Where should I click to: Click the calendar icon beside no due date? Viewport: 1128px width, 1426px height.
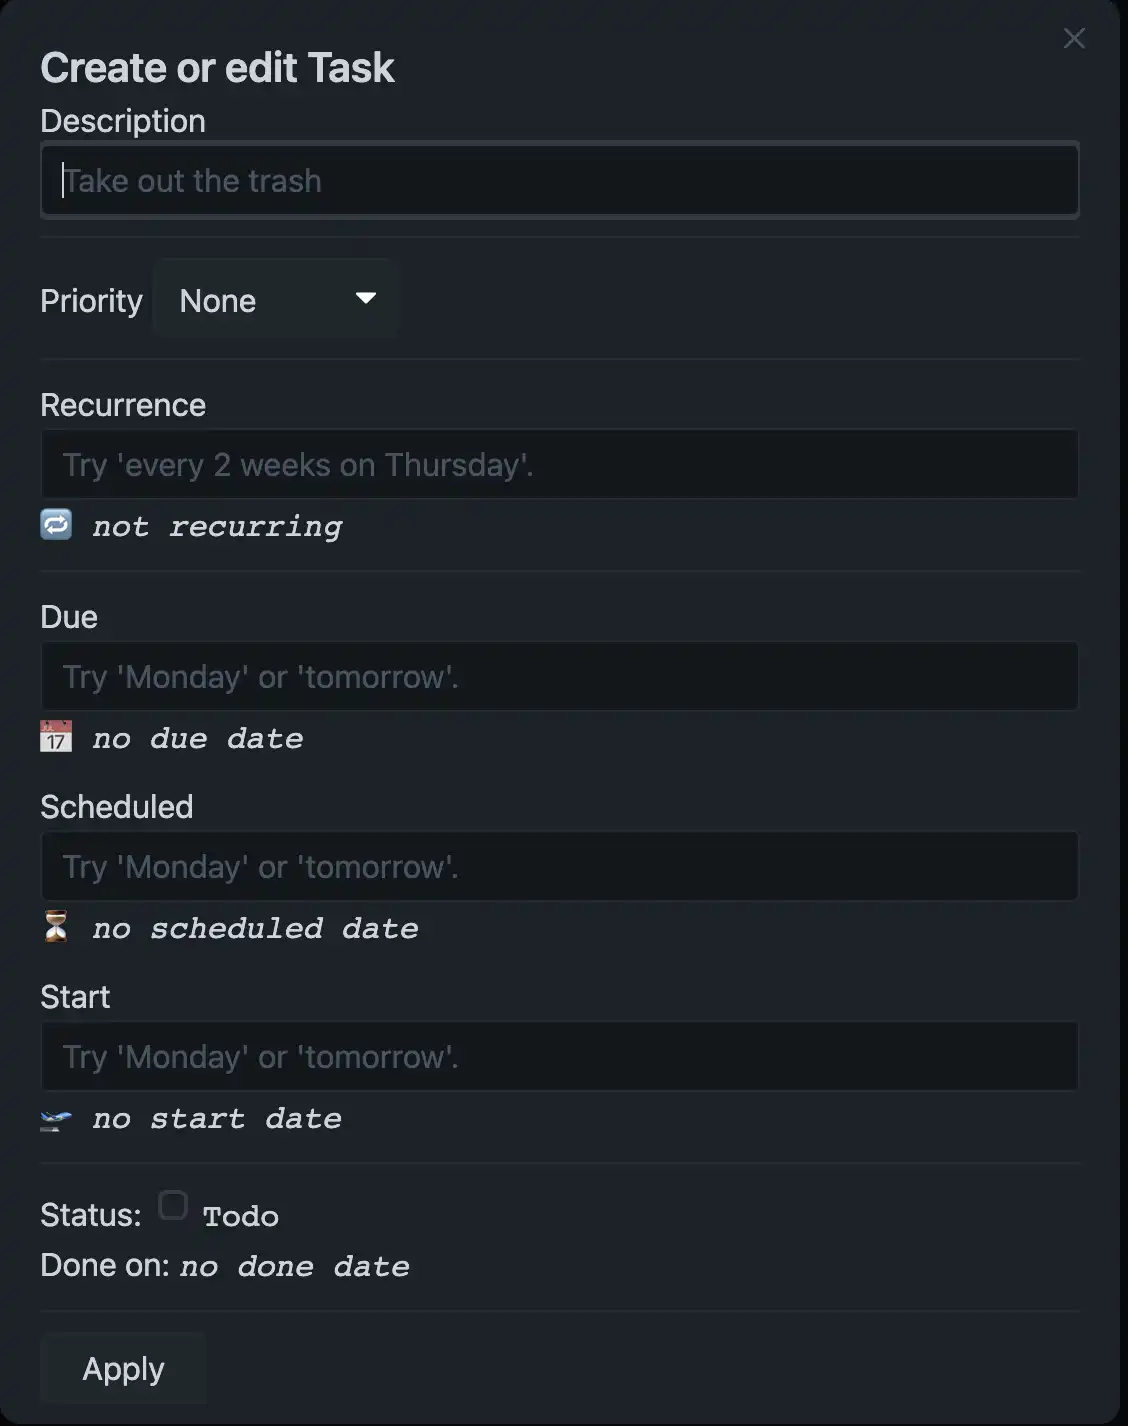(x=56, y=737)
